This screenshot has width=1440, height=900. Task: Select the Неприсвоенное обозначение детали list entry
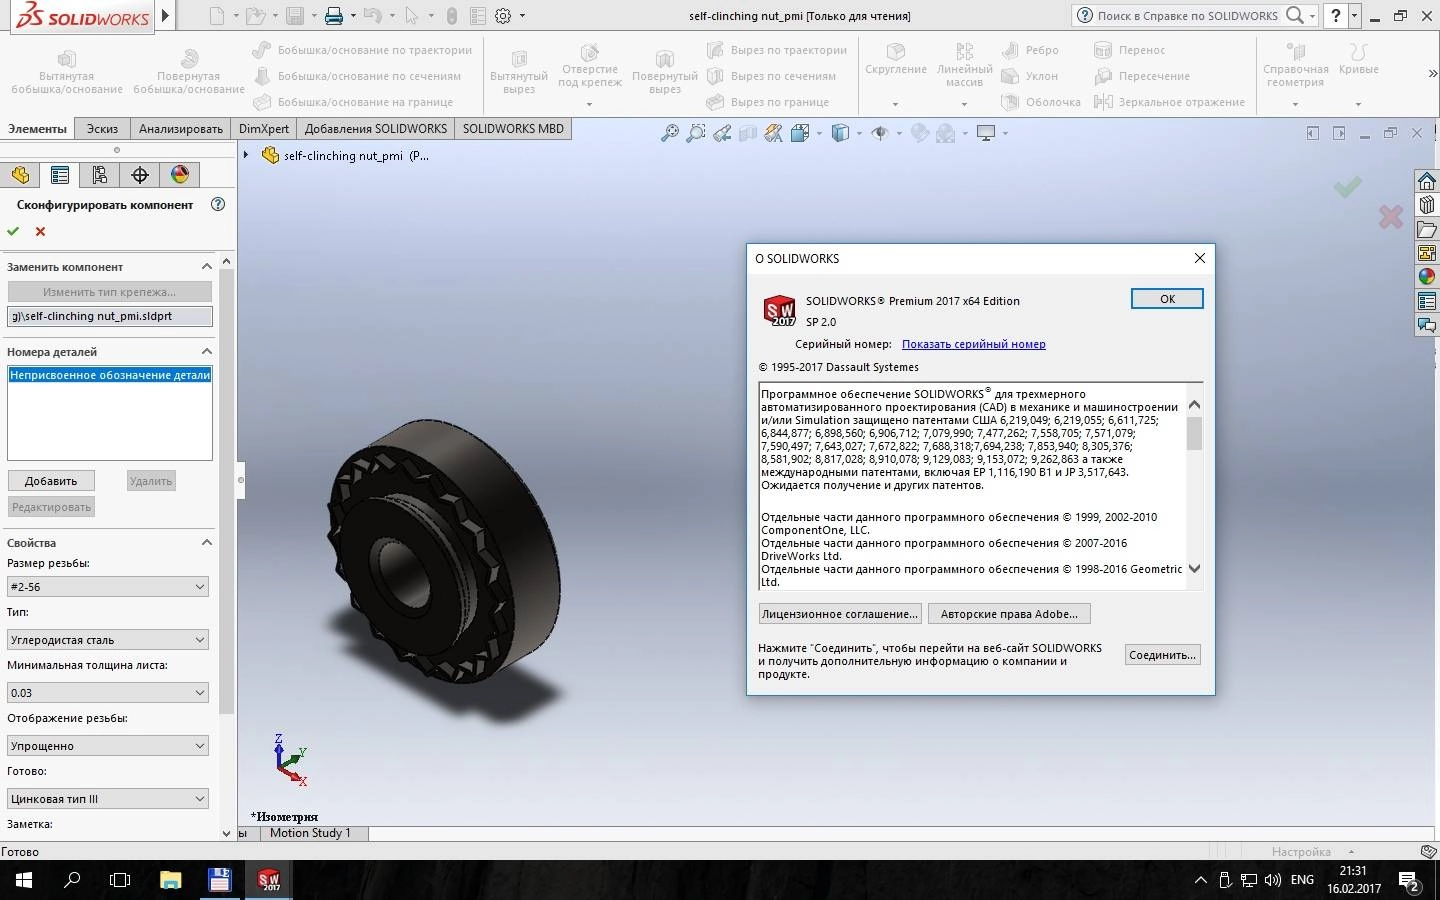click(x=110, y=375)
